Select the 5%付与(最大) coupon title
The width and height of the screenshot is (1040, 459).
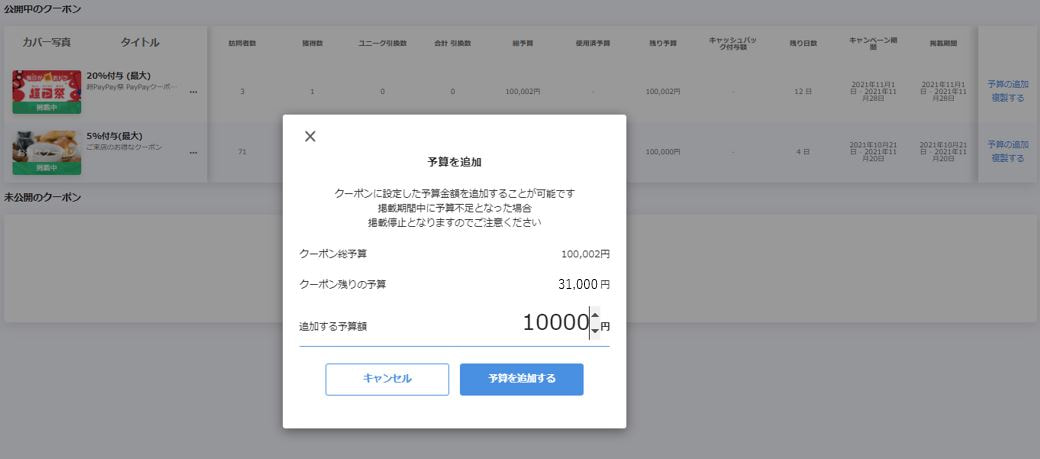(115, 136)
